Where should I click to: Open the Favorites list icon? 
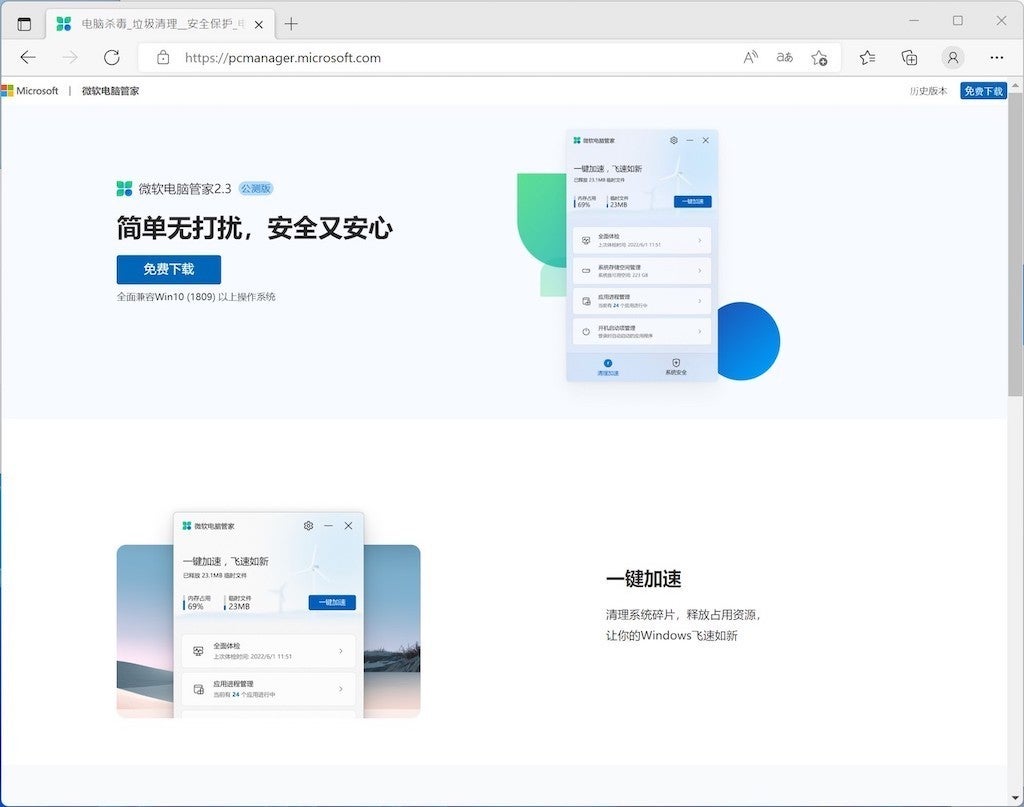point(867,57)
